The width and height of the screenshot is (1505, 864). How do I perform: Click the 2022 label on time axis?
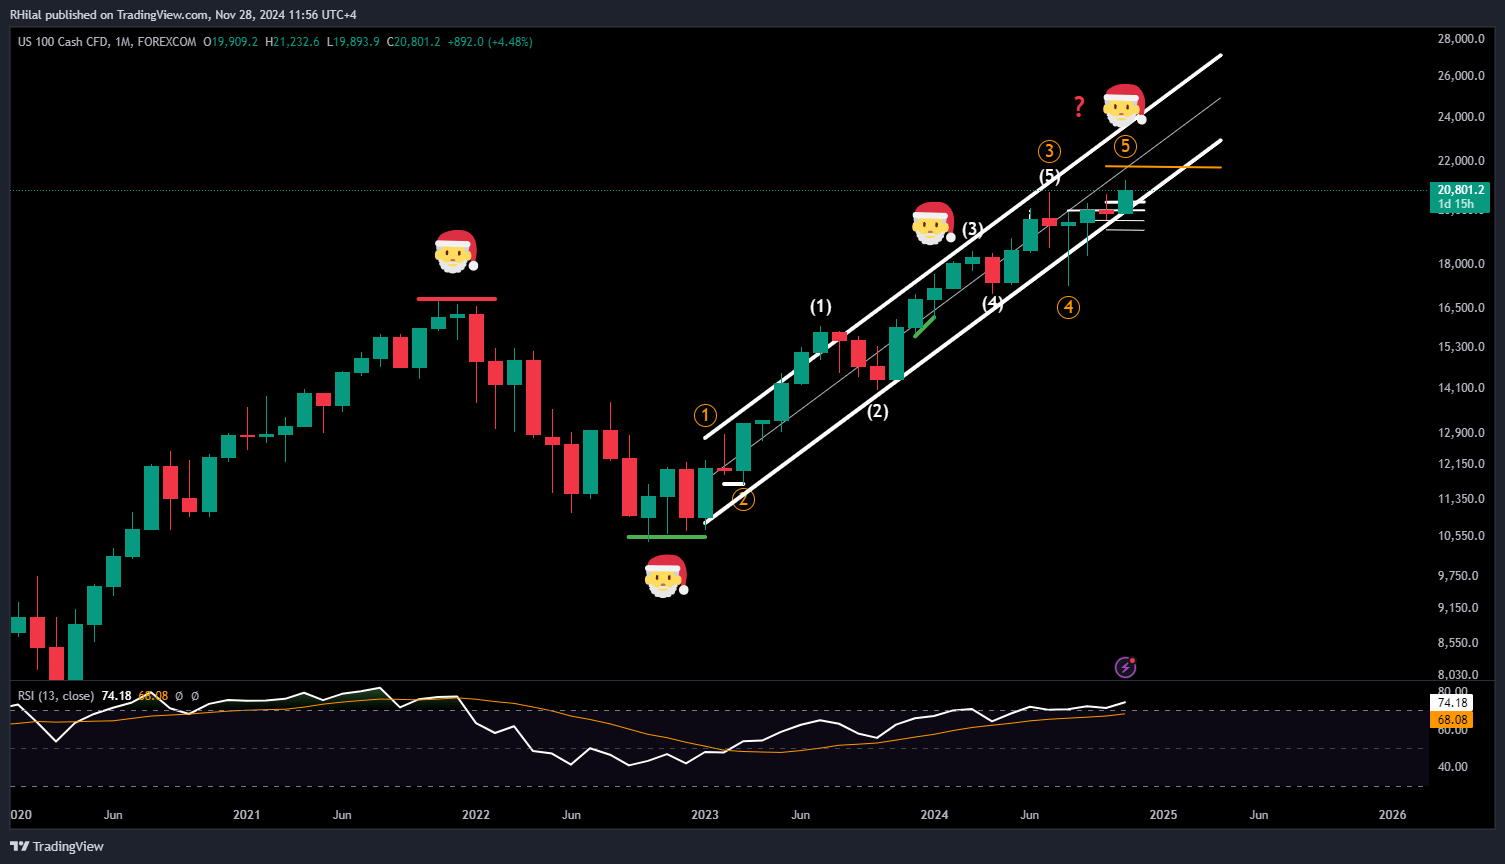point(476,815)
